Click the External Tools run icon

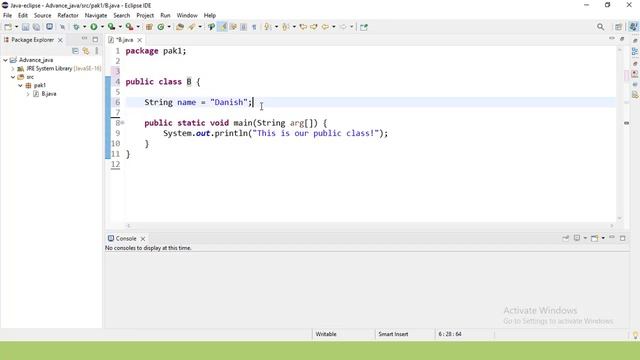coord(129,27)
